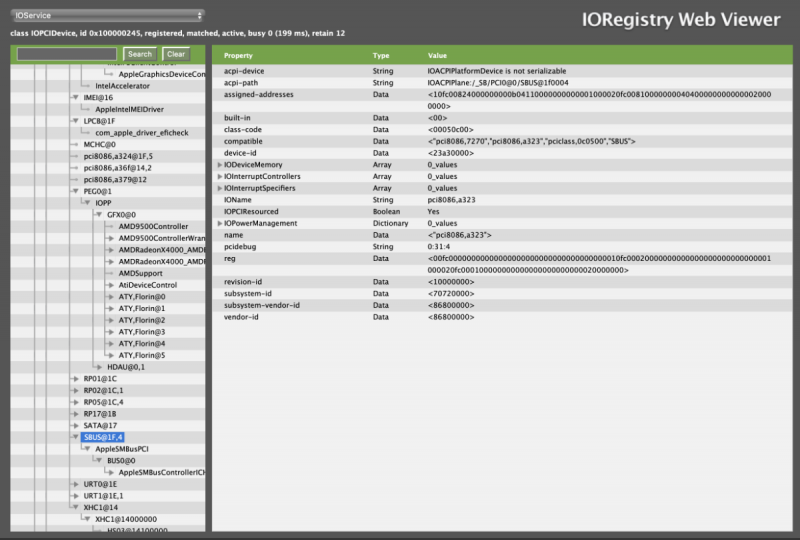Select the AtiDeviceControl tree item

(148, 285)
